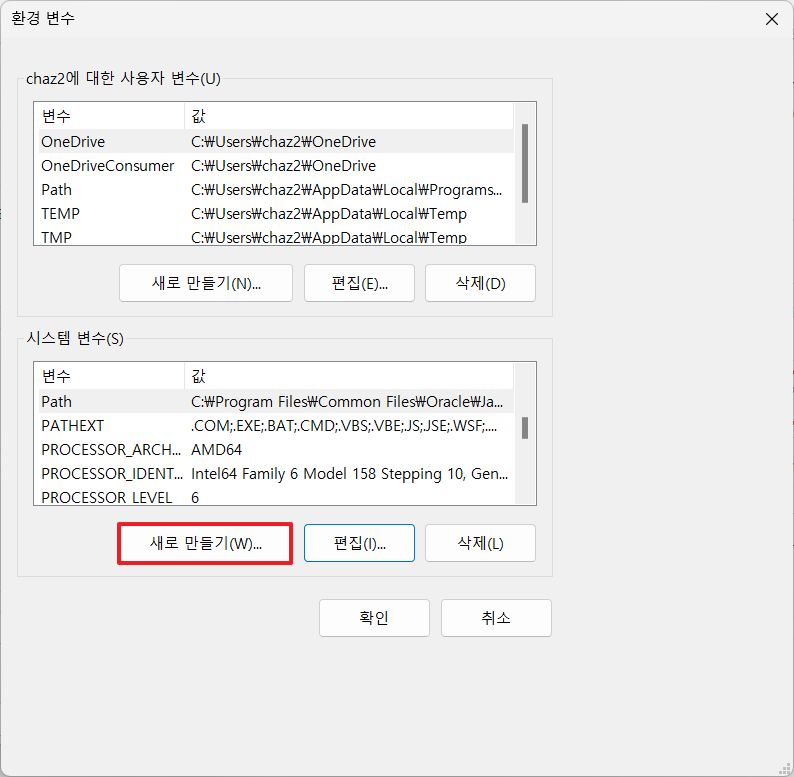Click the AppData\Local\Programs... path value
The height and width of the screenshot is (777, 794).
pos(346,189)
